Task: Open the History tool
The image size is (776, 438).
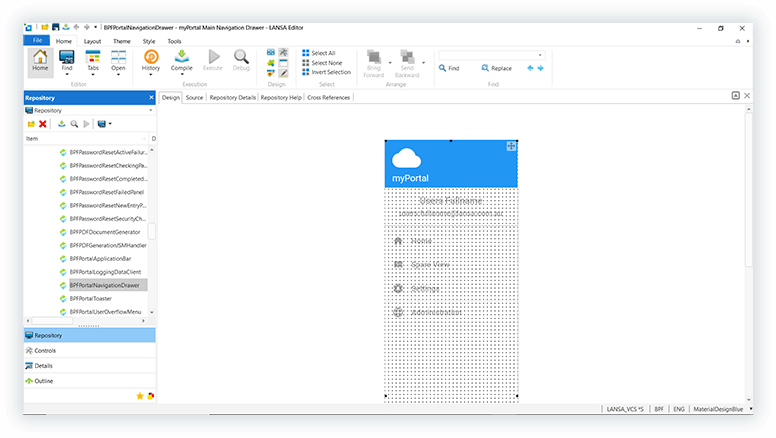Action: pos(151,57)
